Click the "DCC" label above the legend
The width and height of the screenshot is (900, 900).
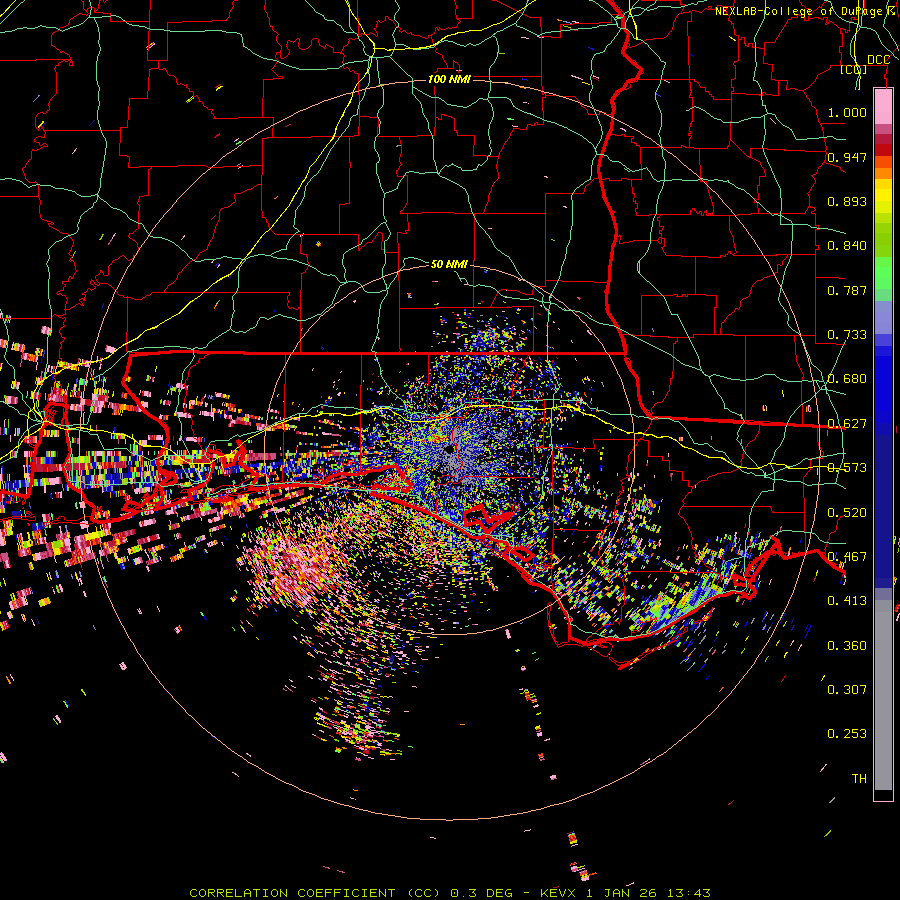click(878, 60)
